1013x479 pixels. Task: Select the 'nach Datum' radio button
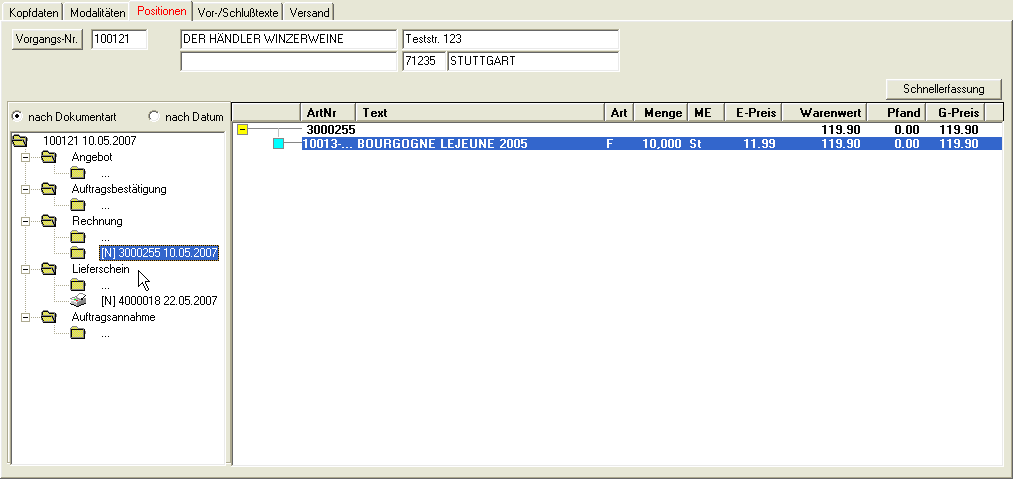point(153,117)
